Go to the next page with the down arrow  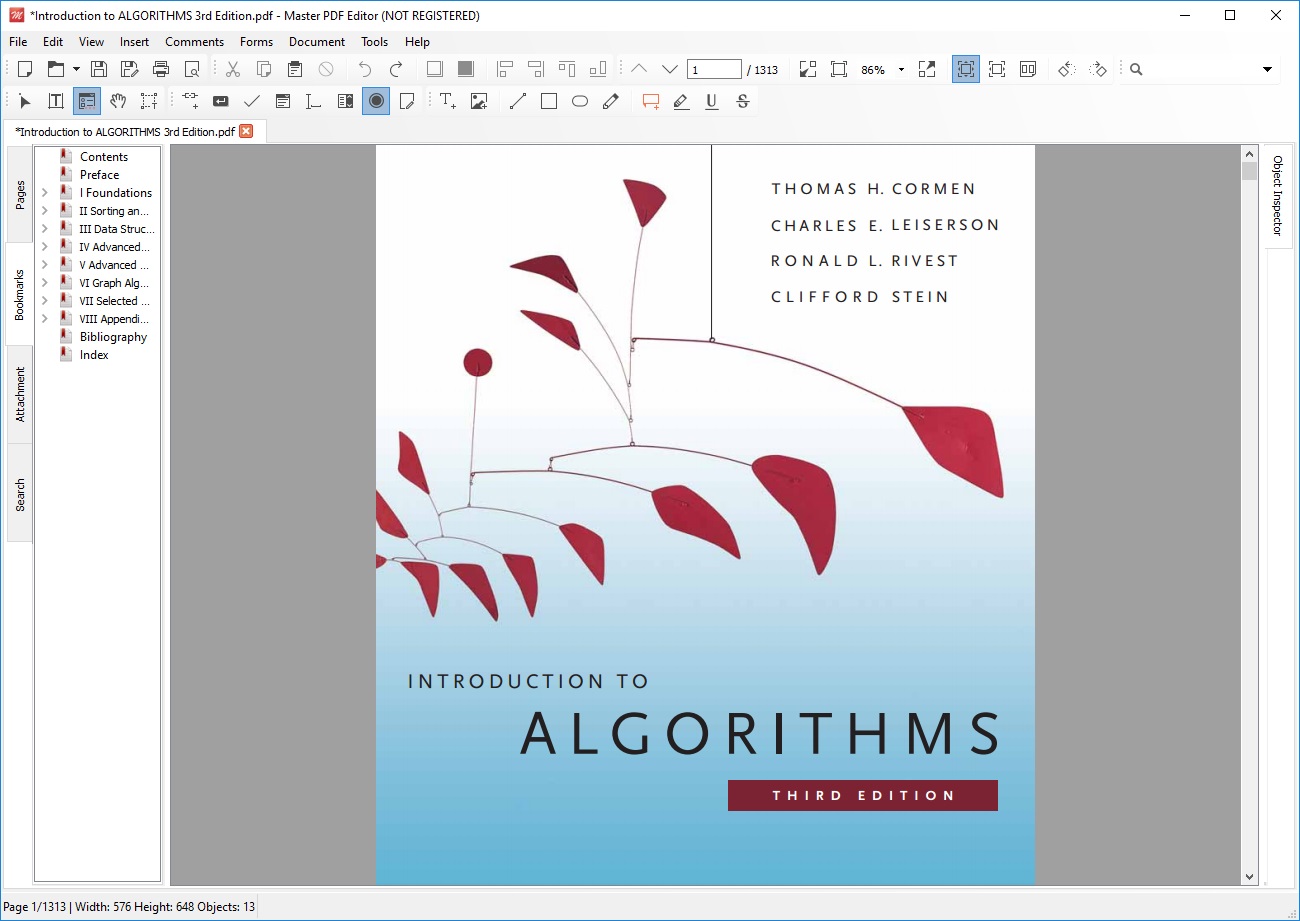(670, 69)
